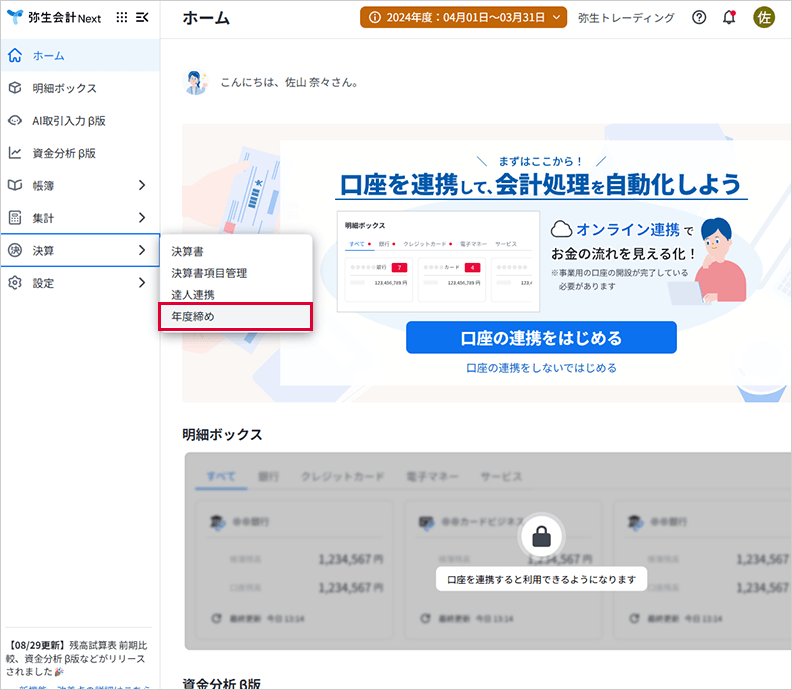Image resolution: width=792 pixels, height=690 pixels.
Task: Open 決算書 from the flyout menu
Action: point(187,251)
